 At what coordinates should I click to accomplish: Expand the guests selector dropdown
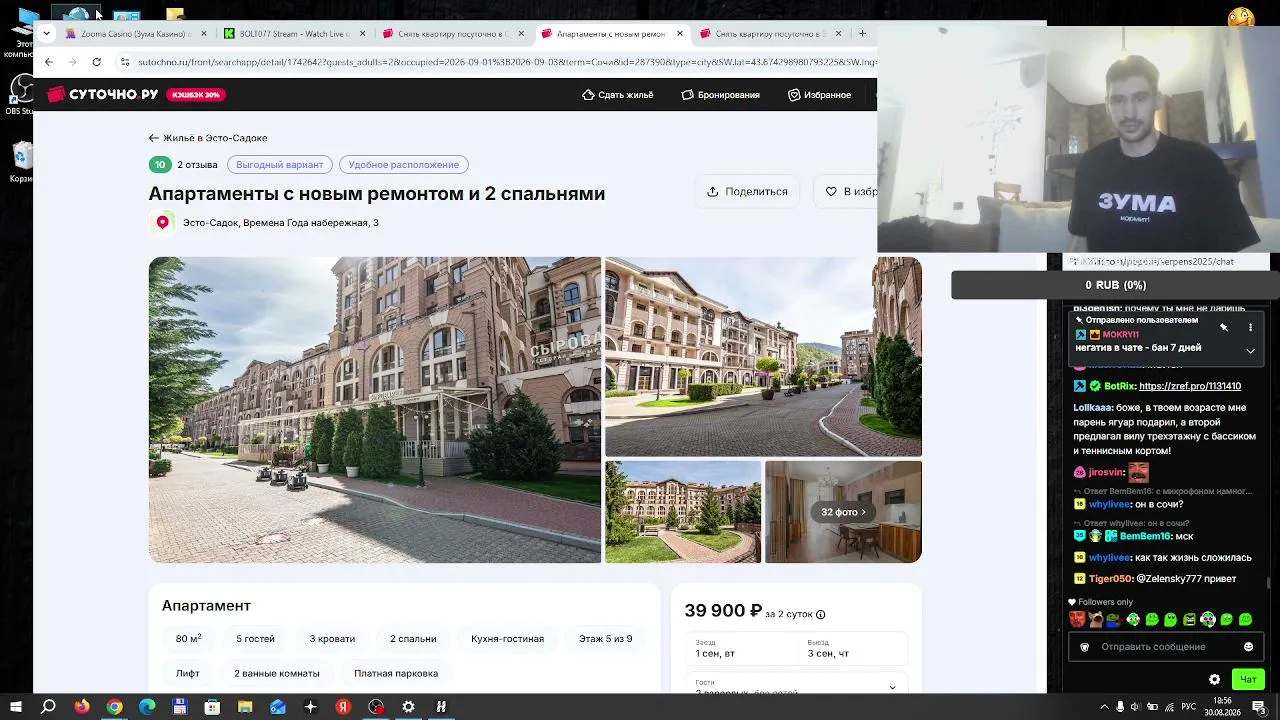click(892, 687)
